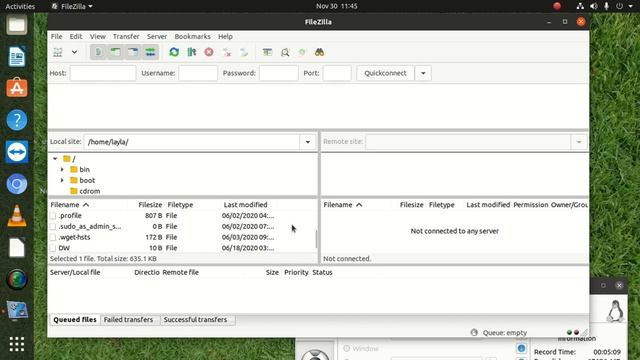Open the Site Manager icon
Viewport: 640px width, 360px height.
[x=58, y=52]
